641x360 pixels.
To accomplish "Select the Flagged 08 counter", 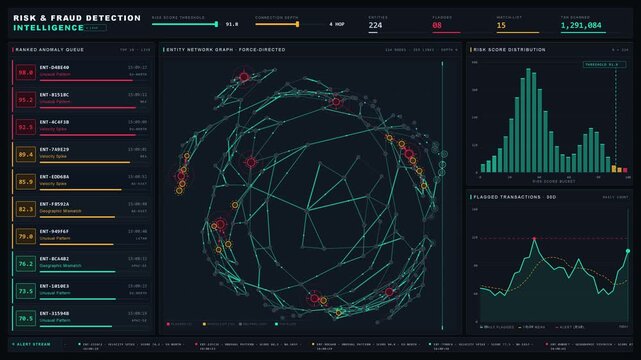I will [446, 24].
